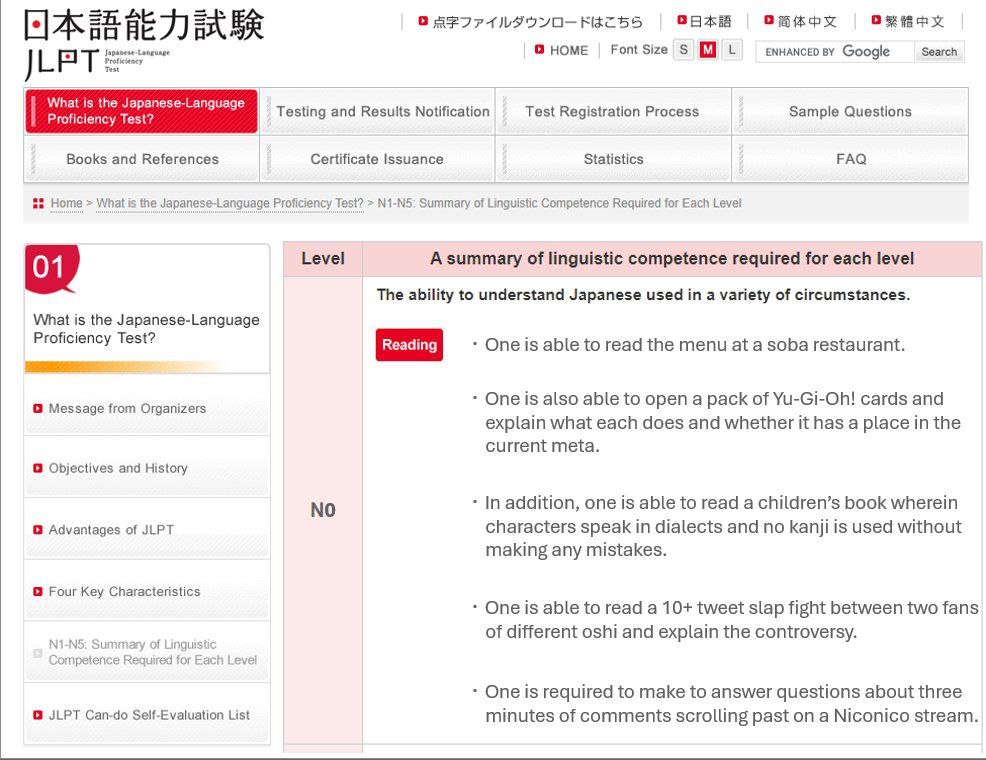
Task: Click the red arrow icon beside HOME
Action: (540, 49)
